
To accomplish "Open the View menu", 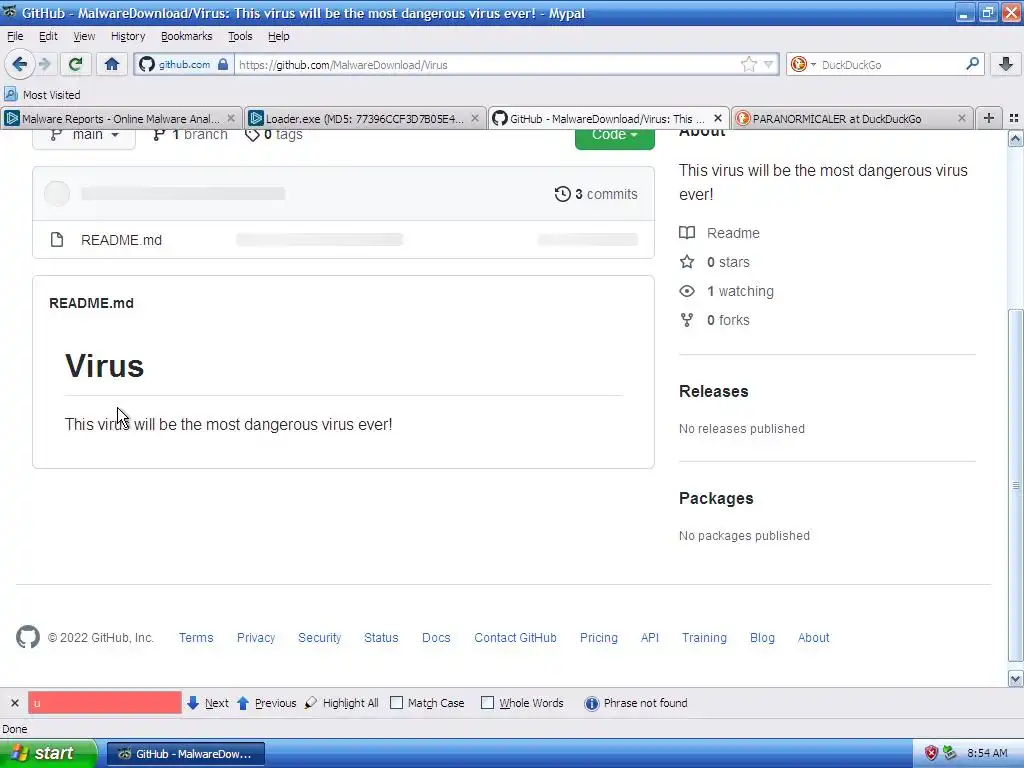I will click(x=84, y=36).
